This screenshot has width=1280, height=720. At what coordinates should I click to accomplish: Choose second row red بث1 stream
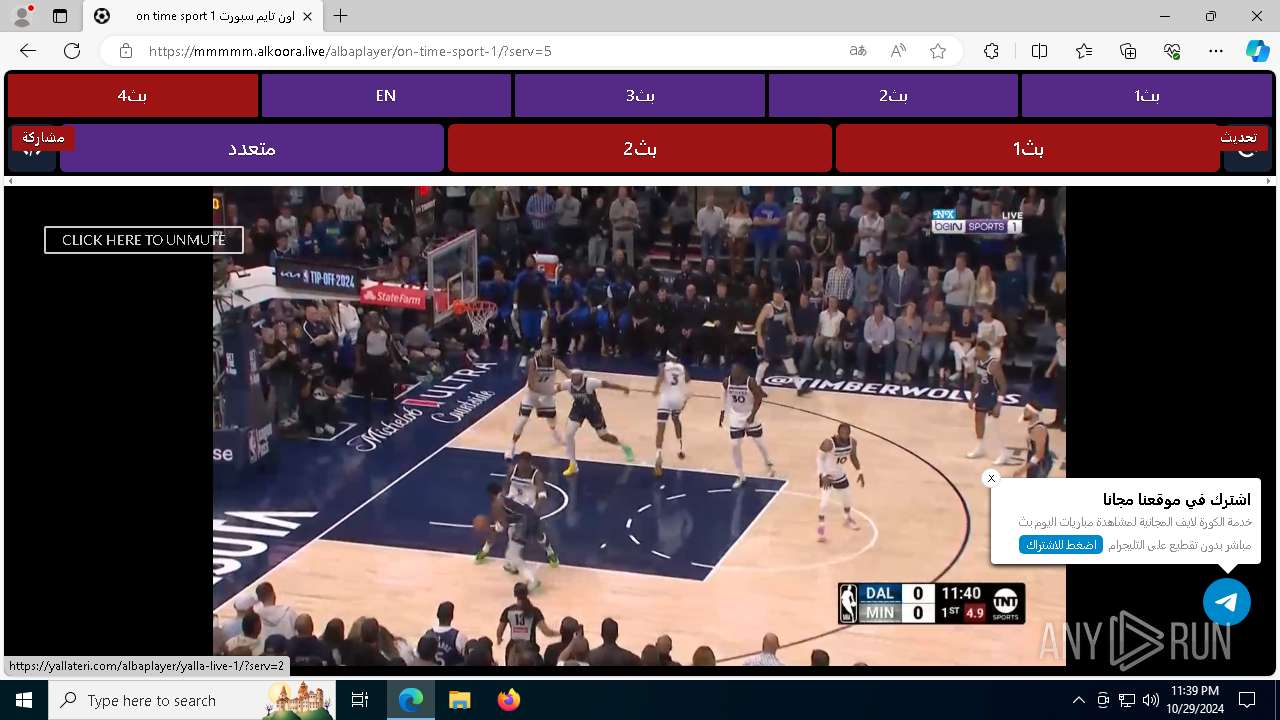[1028, 148]
